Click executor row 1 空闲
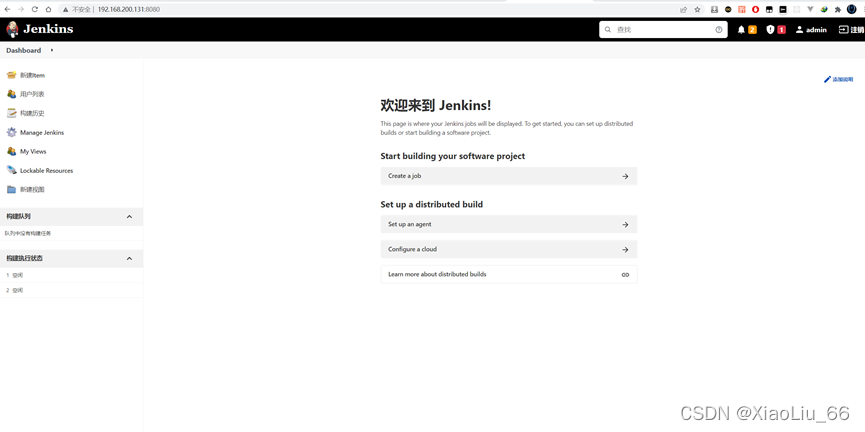The image size is (865, 432). click(72, 275)
